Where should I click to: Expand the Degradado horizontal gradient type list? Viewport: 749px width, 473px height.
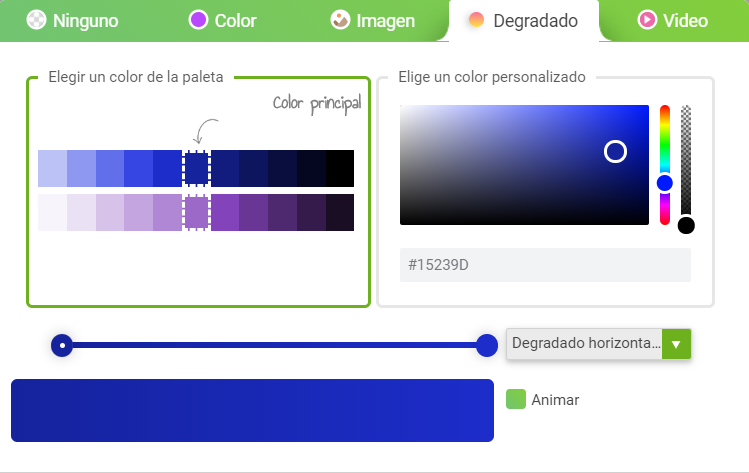tap(599, 344)
